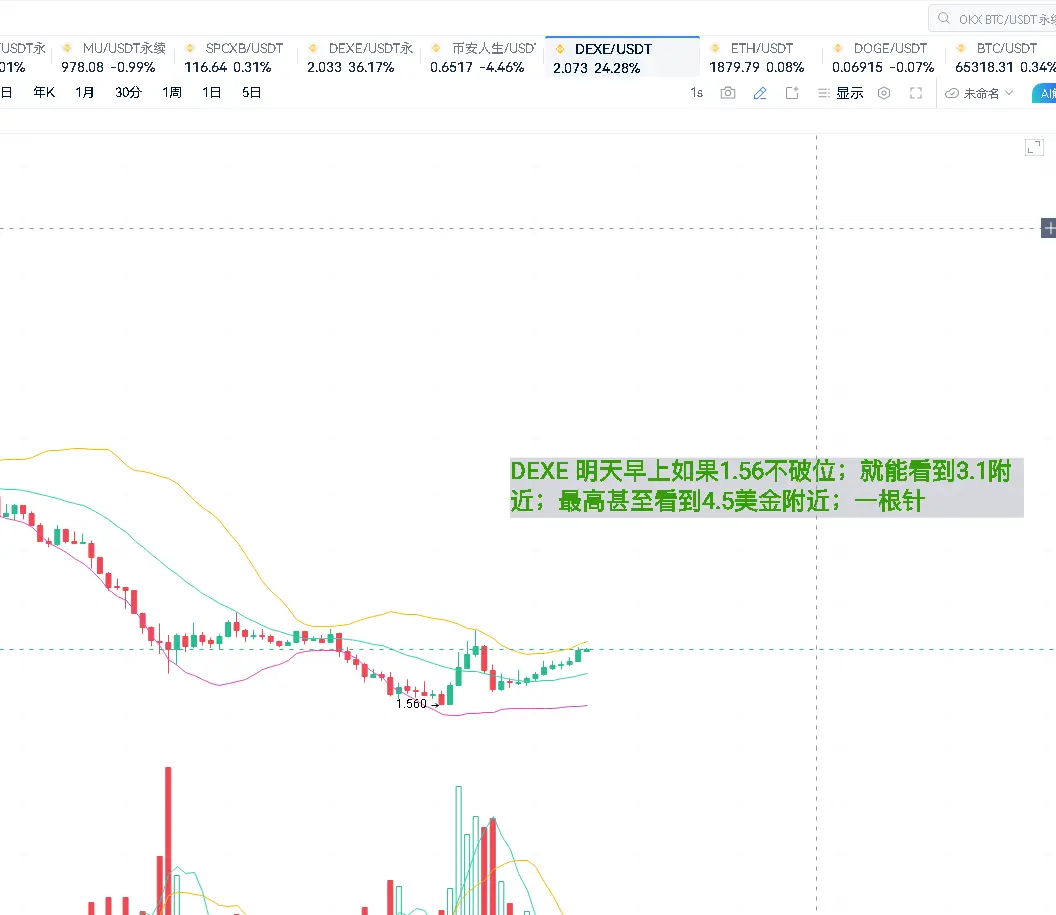Select 1周 timeframe
The height and width of the screenshot is (915, 1056).
coord(172,92)
